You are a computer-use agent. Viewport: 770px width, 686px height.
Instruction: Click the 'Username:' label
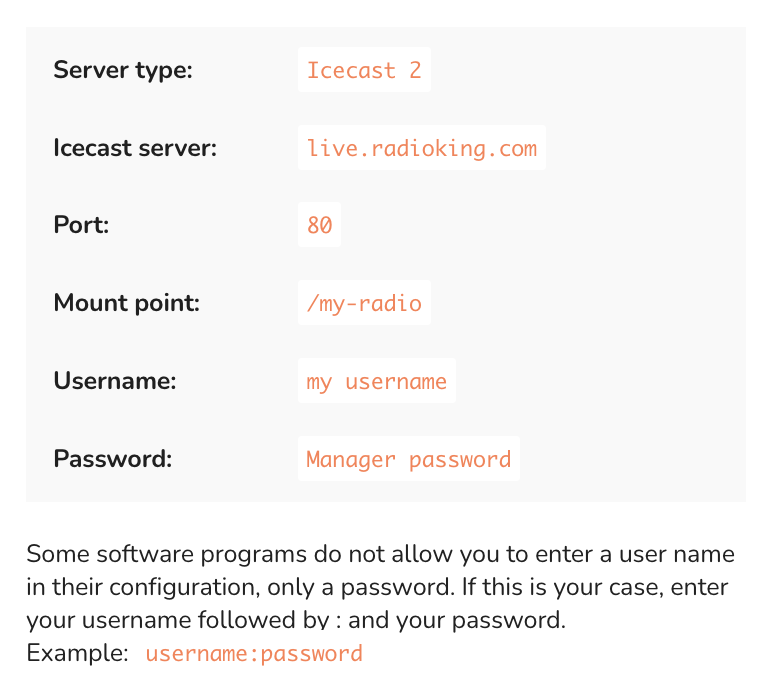click(x=114, y=381)
